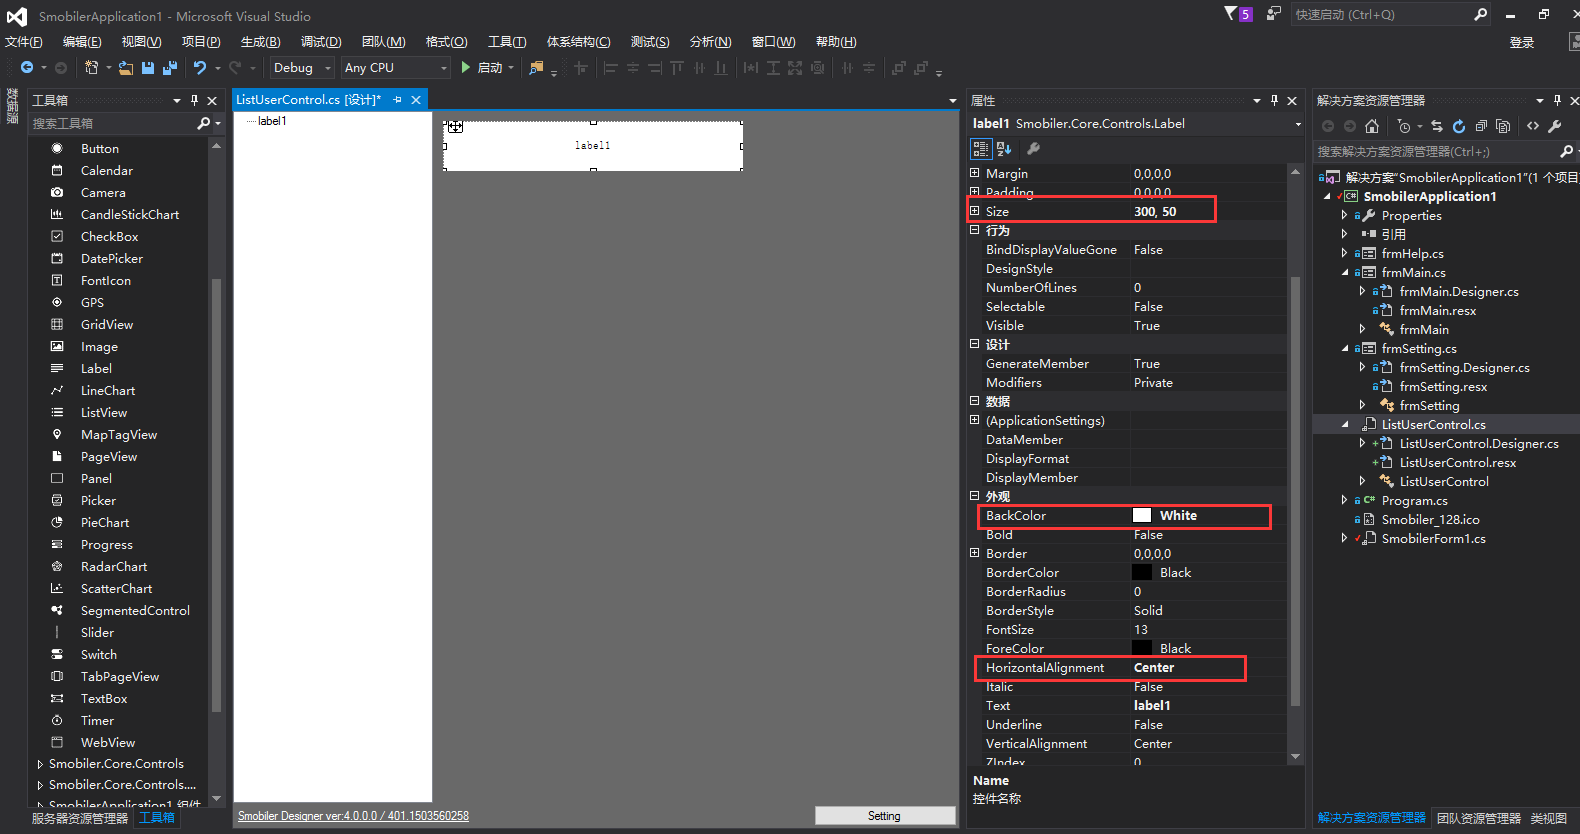Click the Show All Files icon

(1503, 126)
